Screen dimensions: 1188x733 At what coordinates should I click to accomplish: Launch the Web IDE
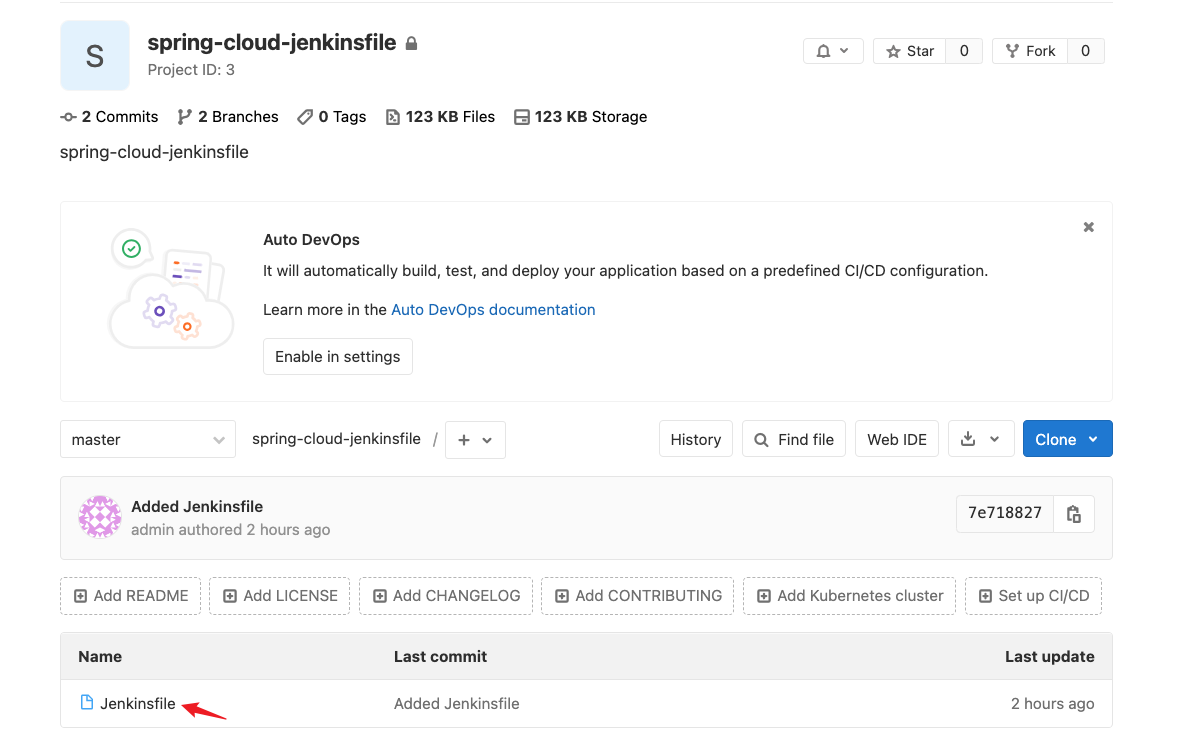click(x=897, y=440)
